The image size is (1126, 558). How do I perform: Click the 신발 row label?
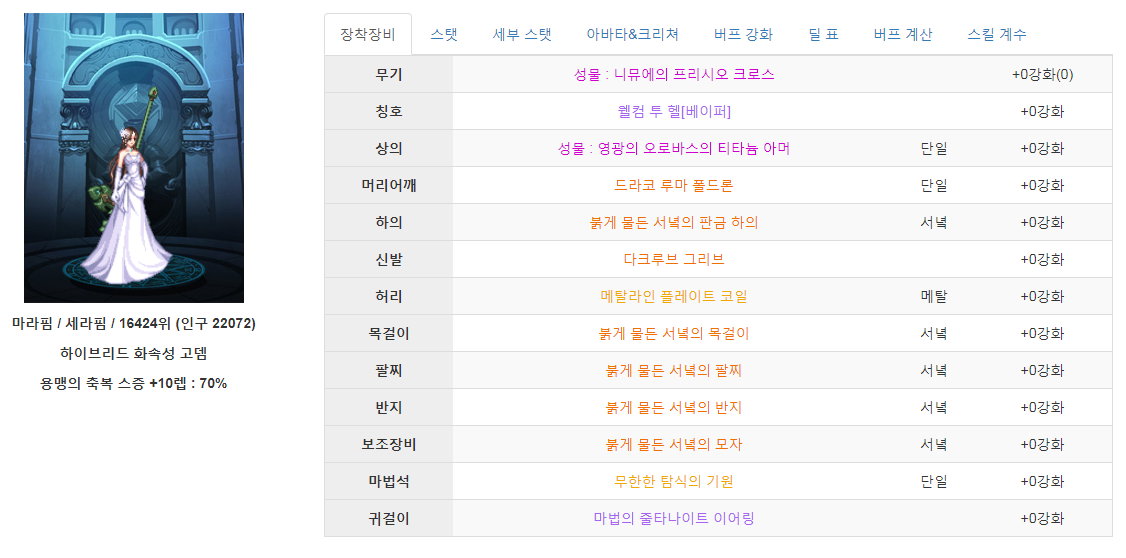pos(388,259)
